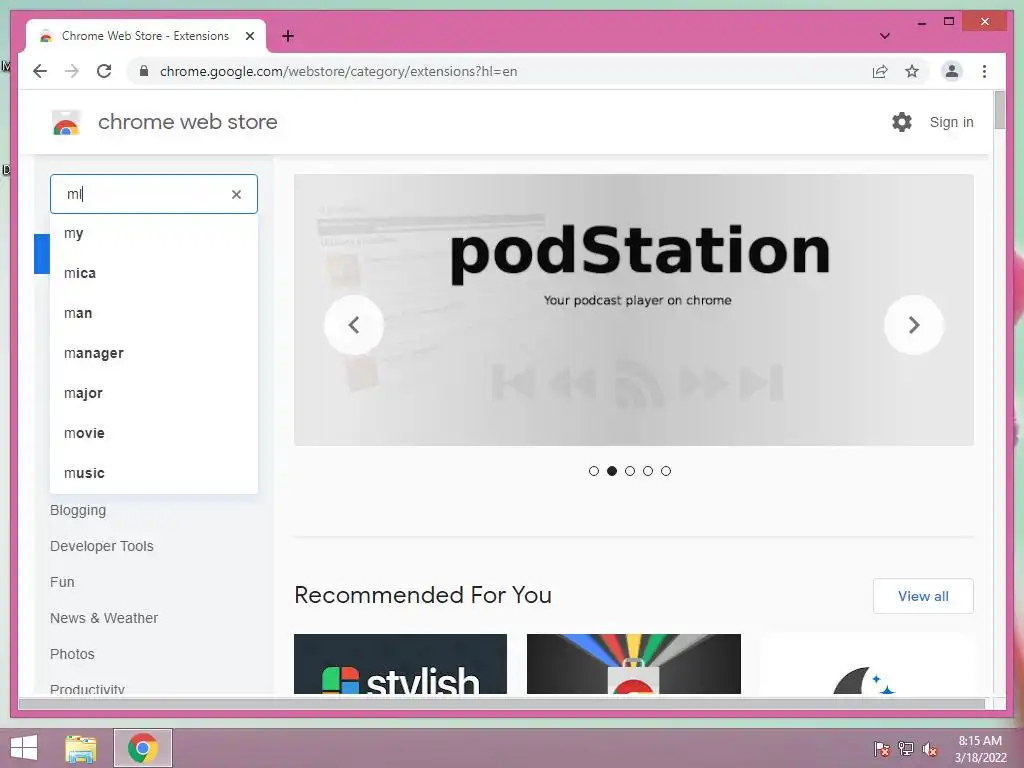Click the muted volume tray icon
Image resolution: width=1024 pixels, height=768 pixels.
[930, 749]
